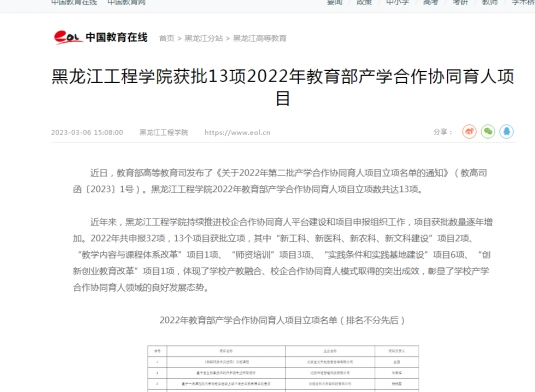Open 黑龙江高等教育 breadcrumb link
The height and width of the screenshot is (392, 535).
click(x=260, y=38)
